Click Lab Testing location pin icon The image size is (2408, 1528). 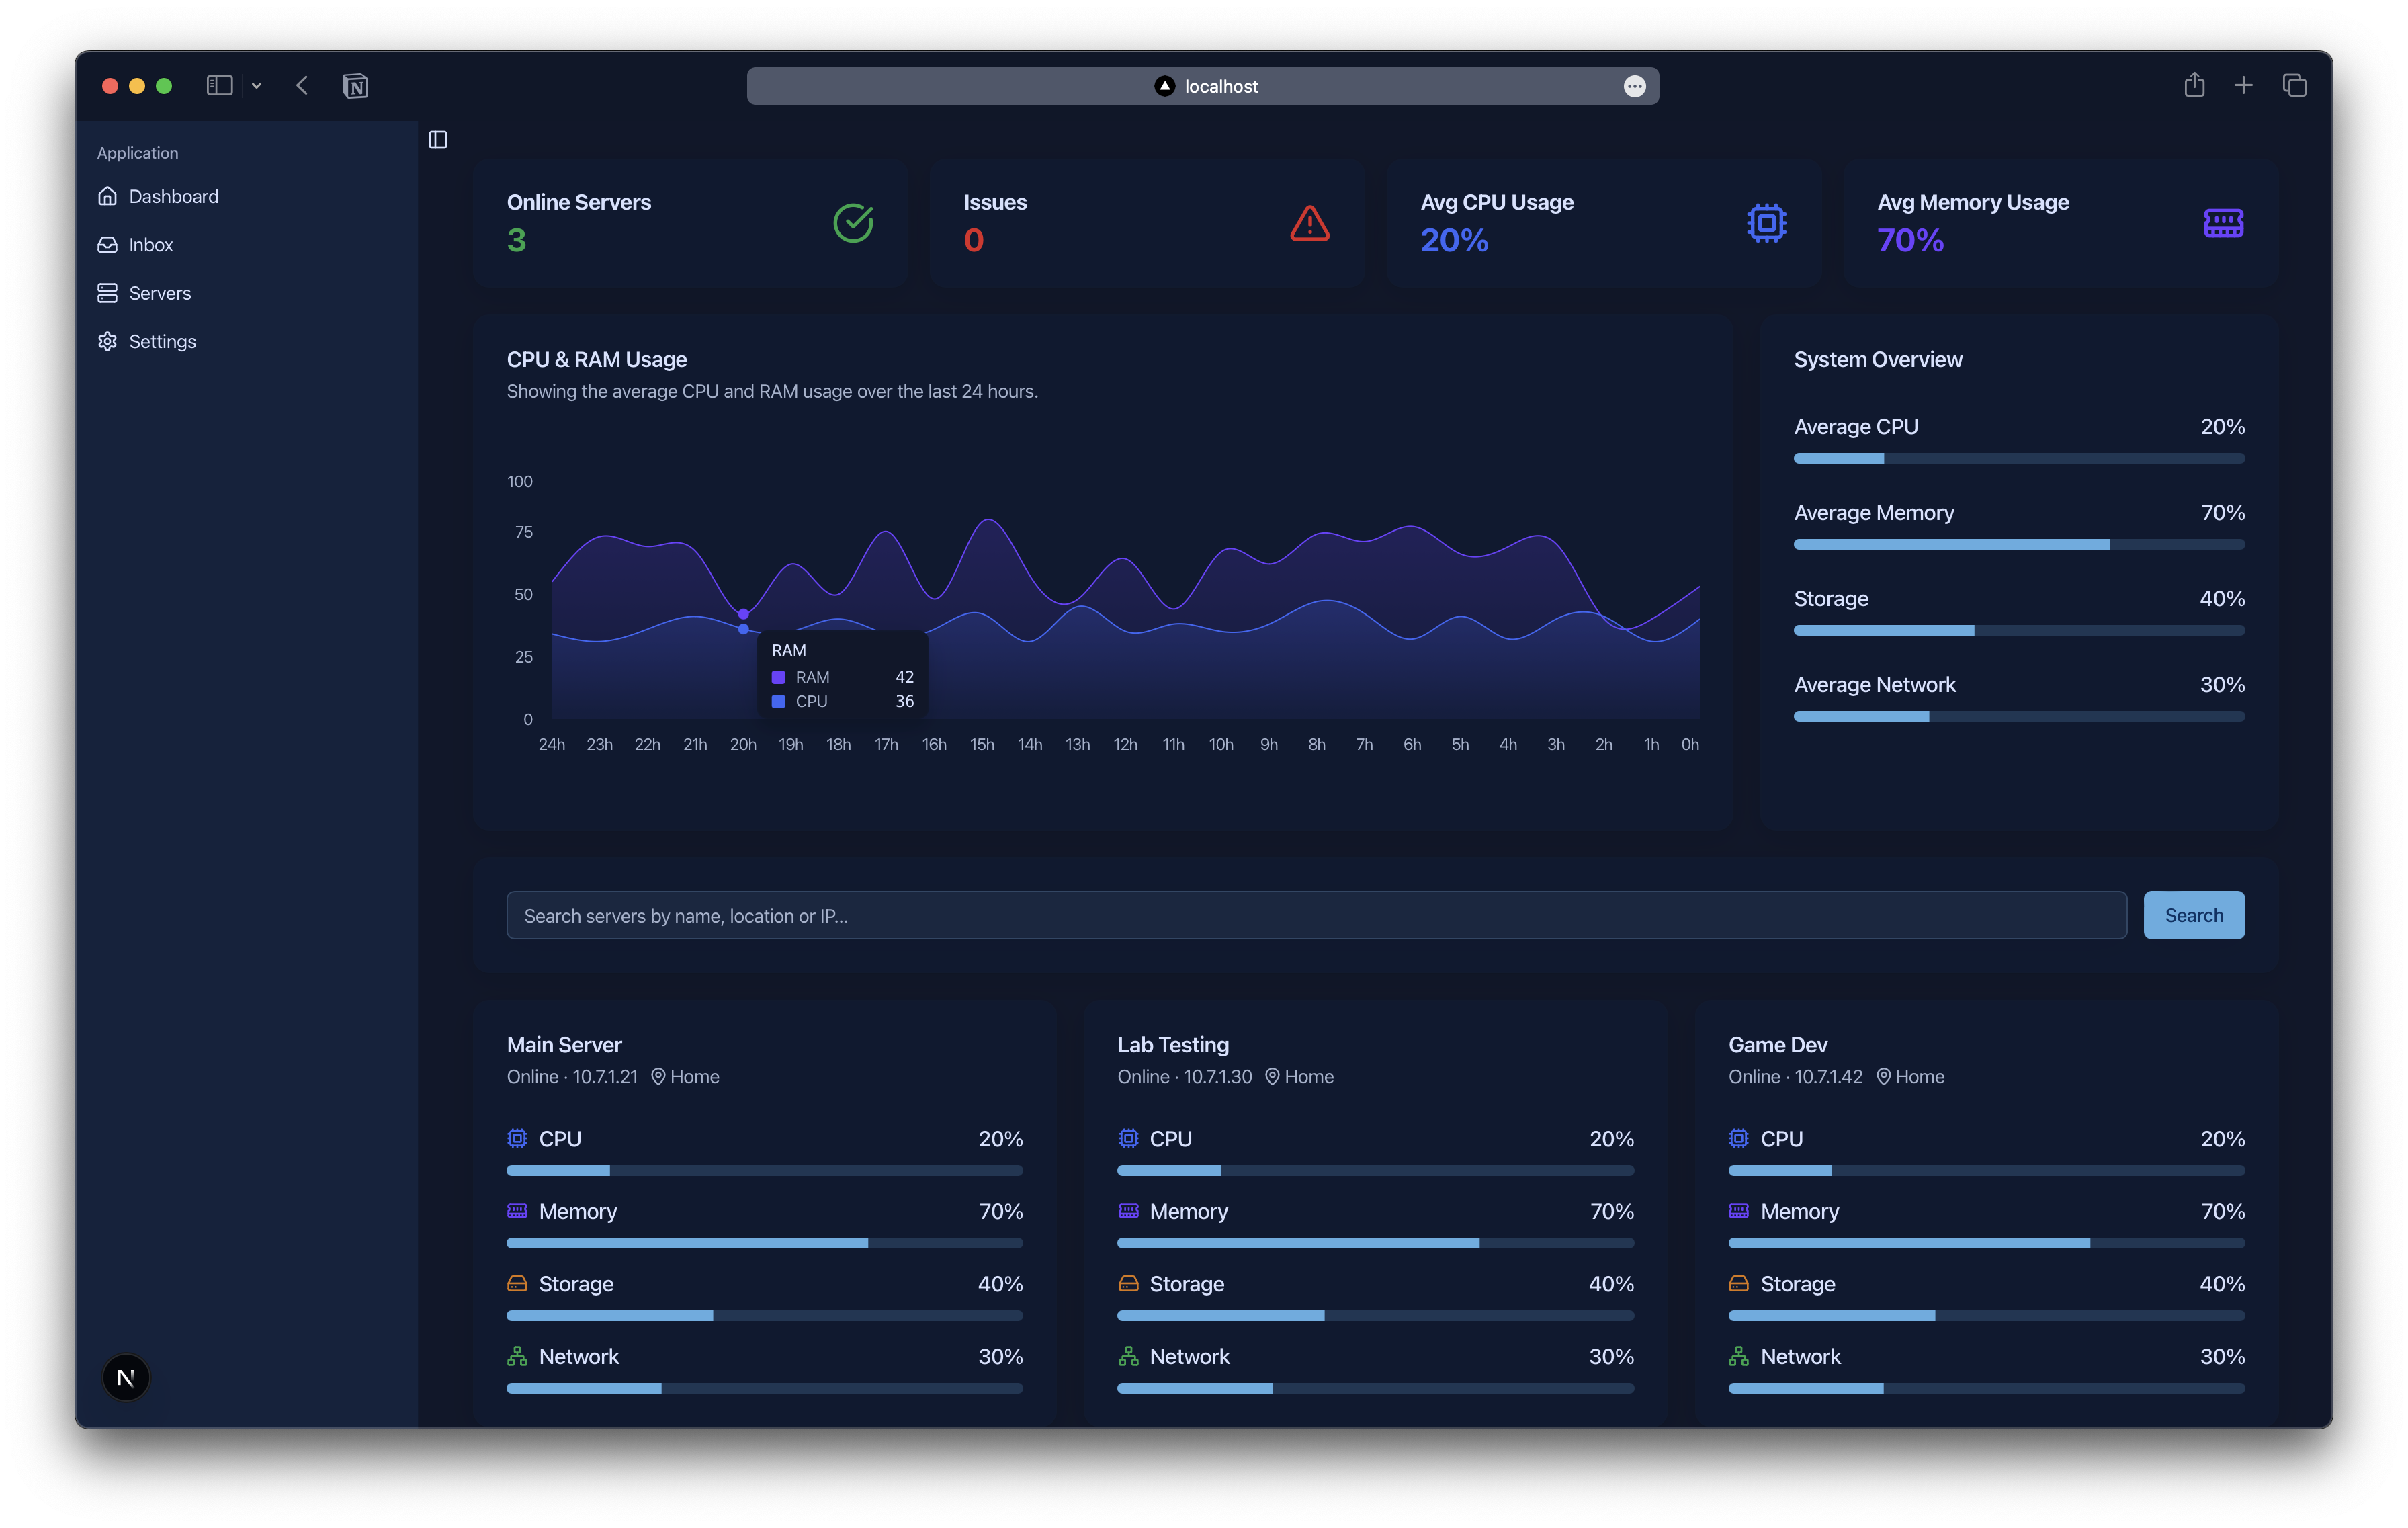[x=1272, y=1077]
